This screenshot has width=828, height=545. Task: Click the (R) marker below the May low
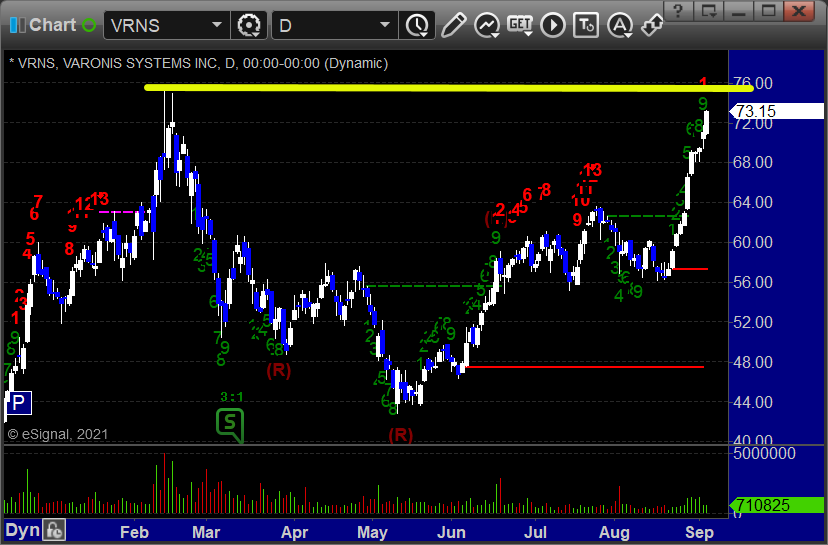point(400,435)
